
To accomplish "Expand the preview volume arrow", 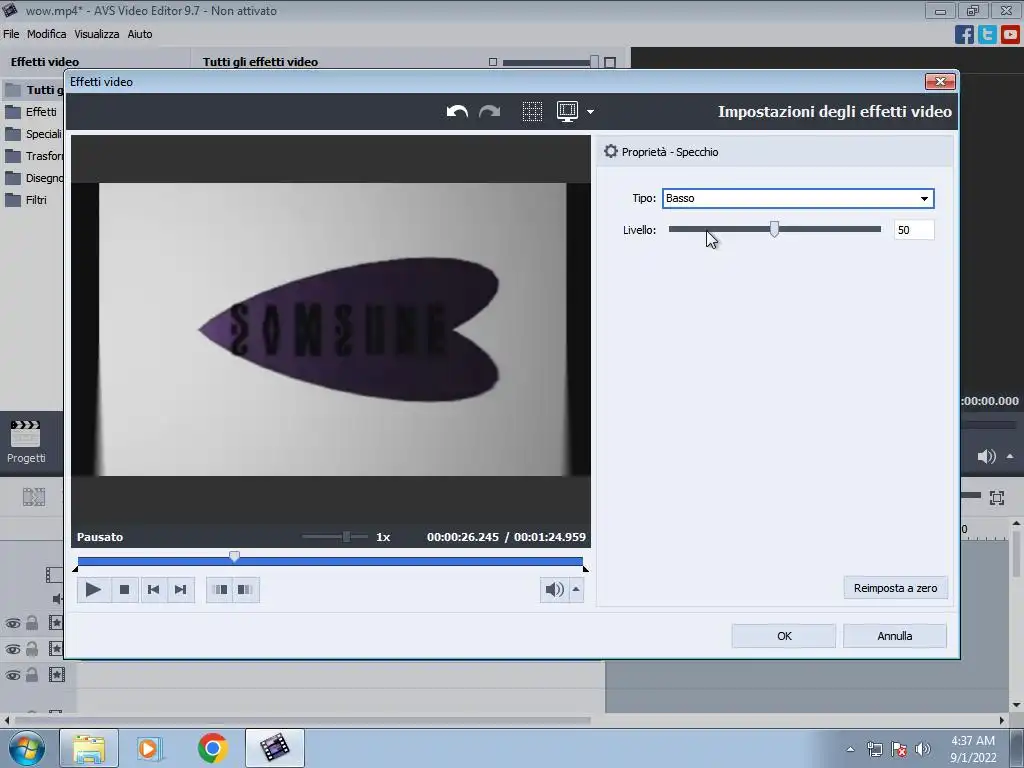I will (576, 590).
